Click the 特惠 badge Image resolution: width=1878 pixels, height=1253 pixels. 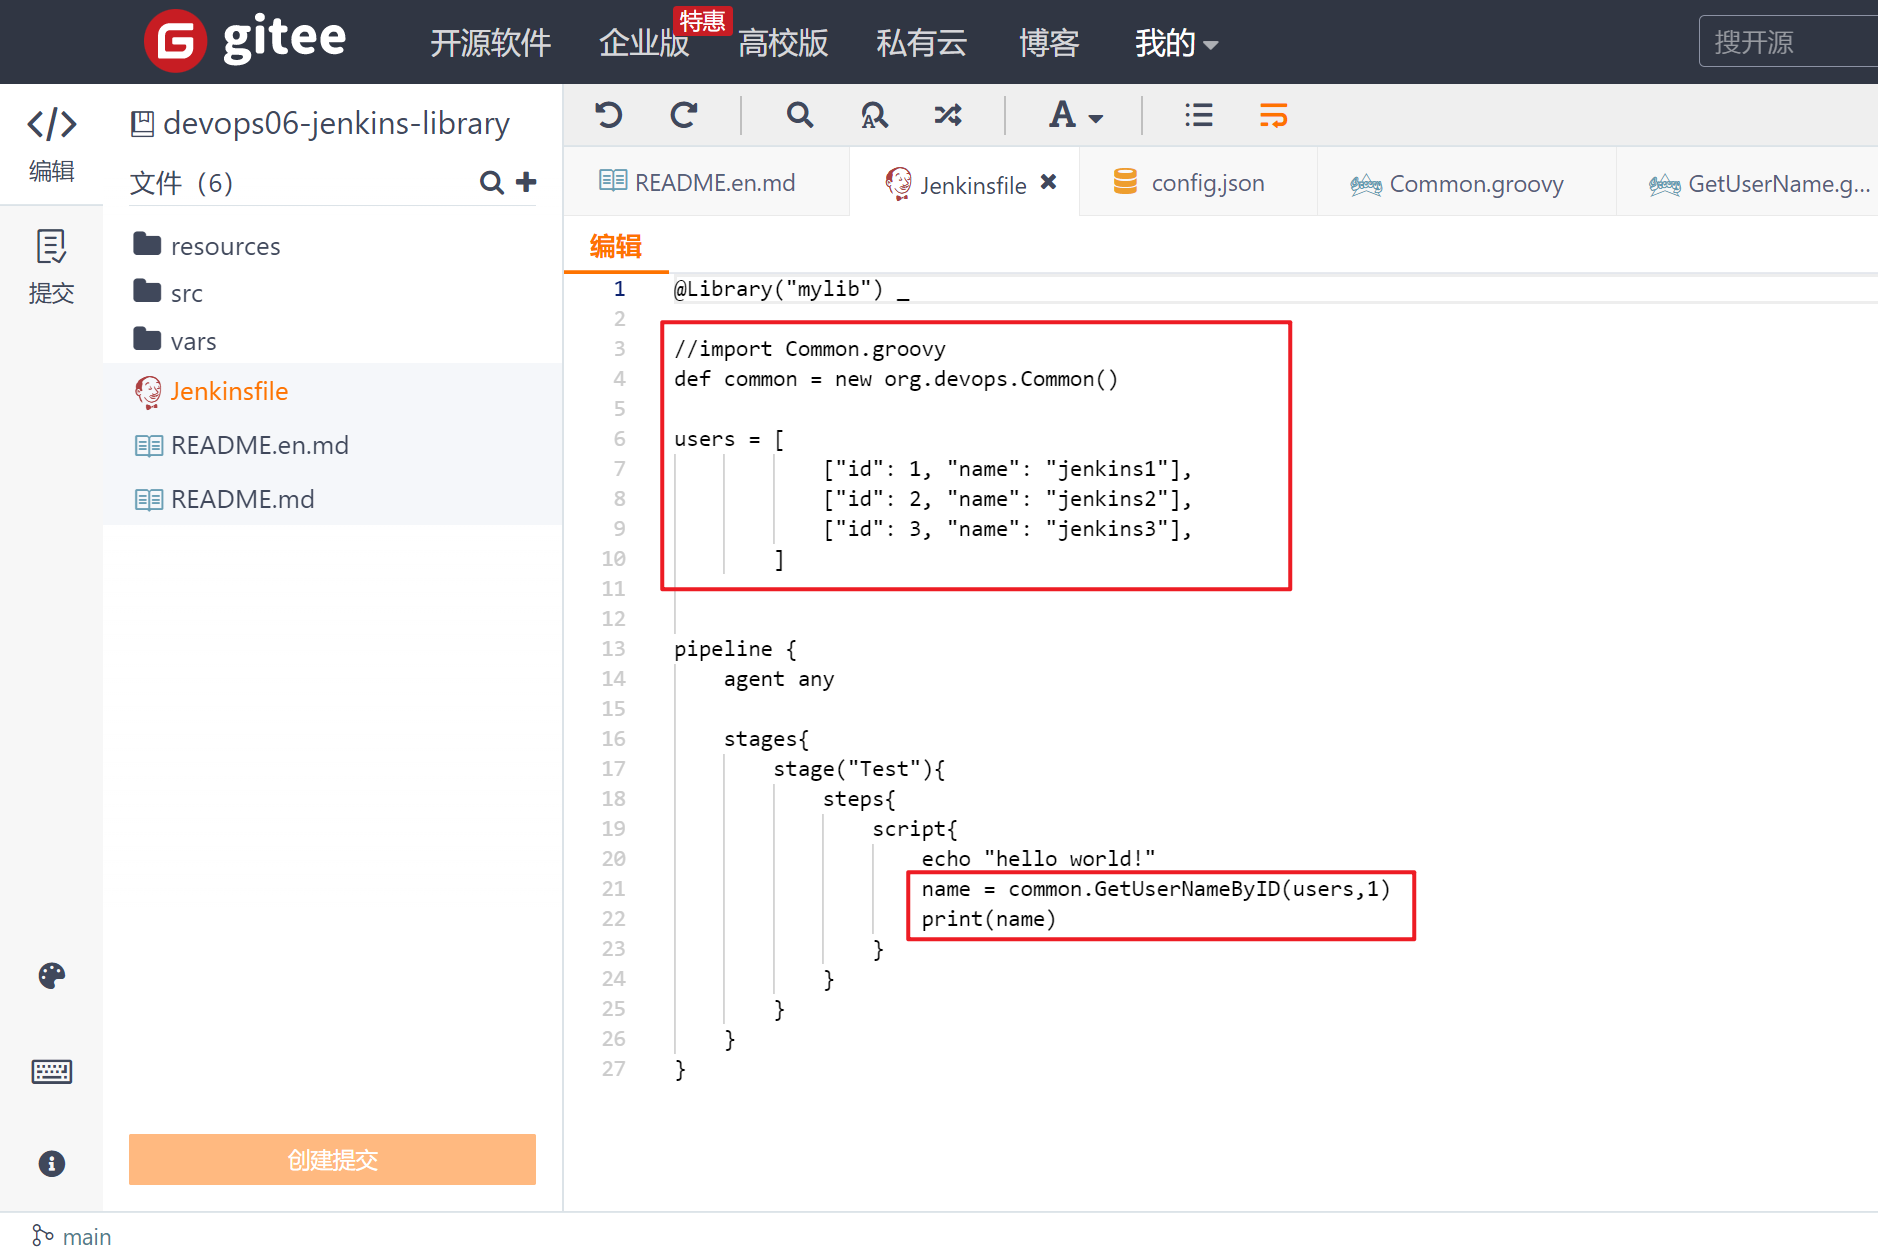coord(703,21)
